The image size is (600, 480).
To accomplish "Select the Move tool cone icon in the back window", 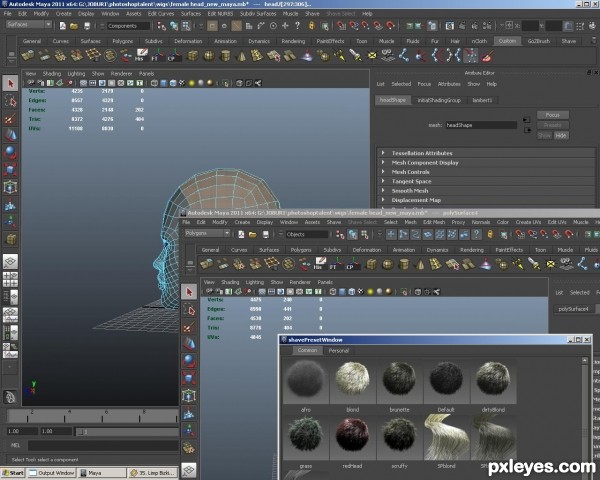I will (10, 135).
